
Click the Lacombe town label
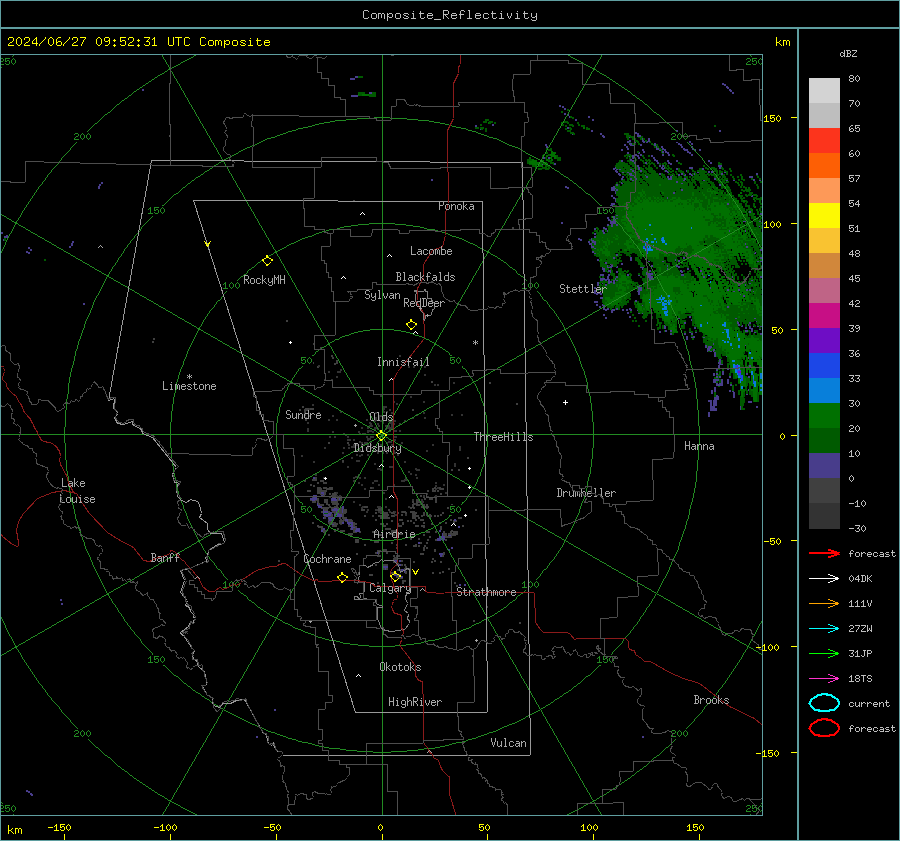[x=431, y=251]
